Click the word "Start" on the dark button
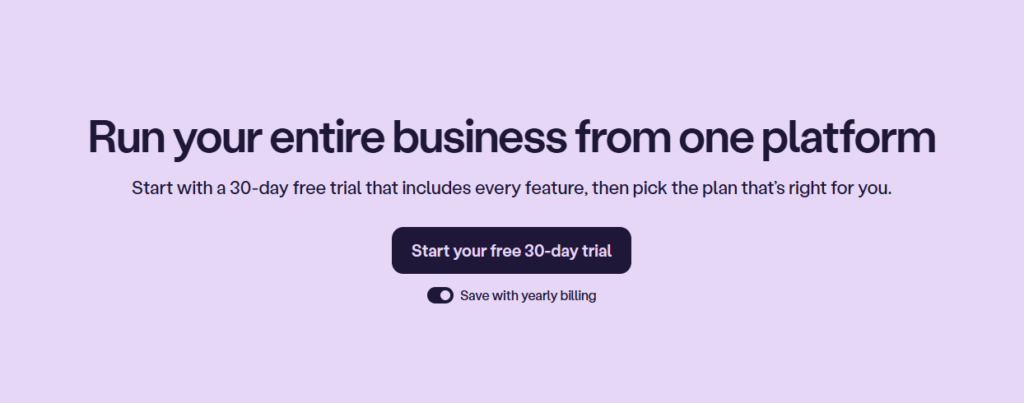1024x403 pixels. [x=431, y=250]
